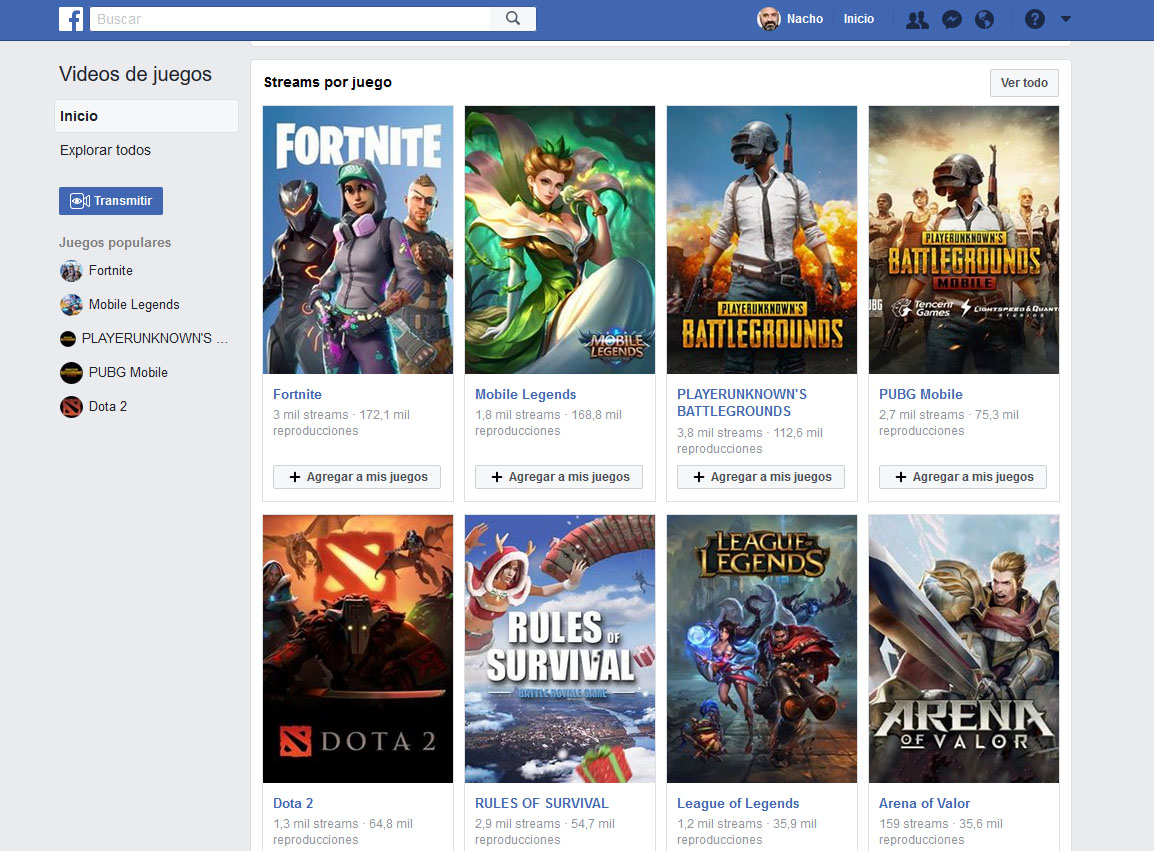Click Nacho's profile picture
Viewport: 1154px width, 851px height.
768,19
